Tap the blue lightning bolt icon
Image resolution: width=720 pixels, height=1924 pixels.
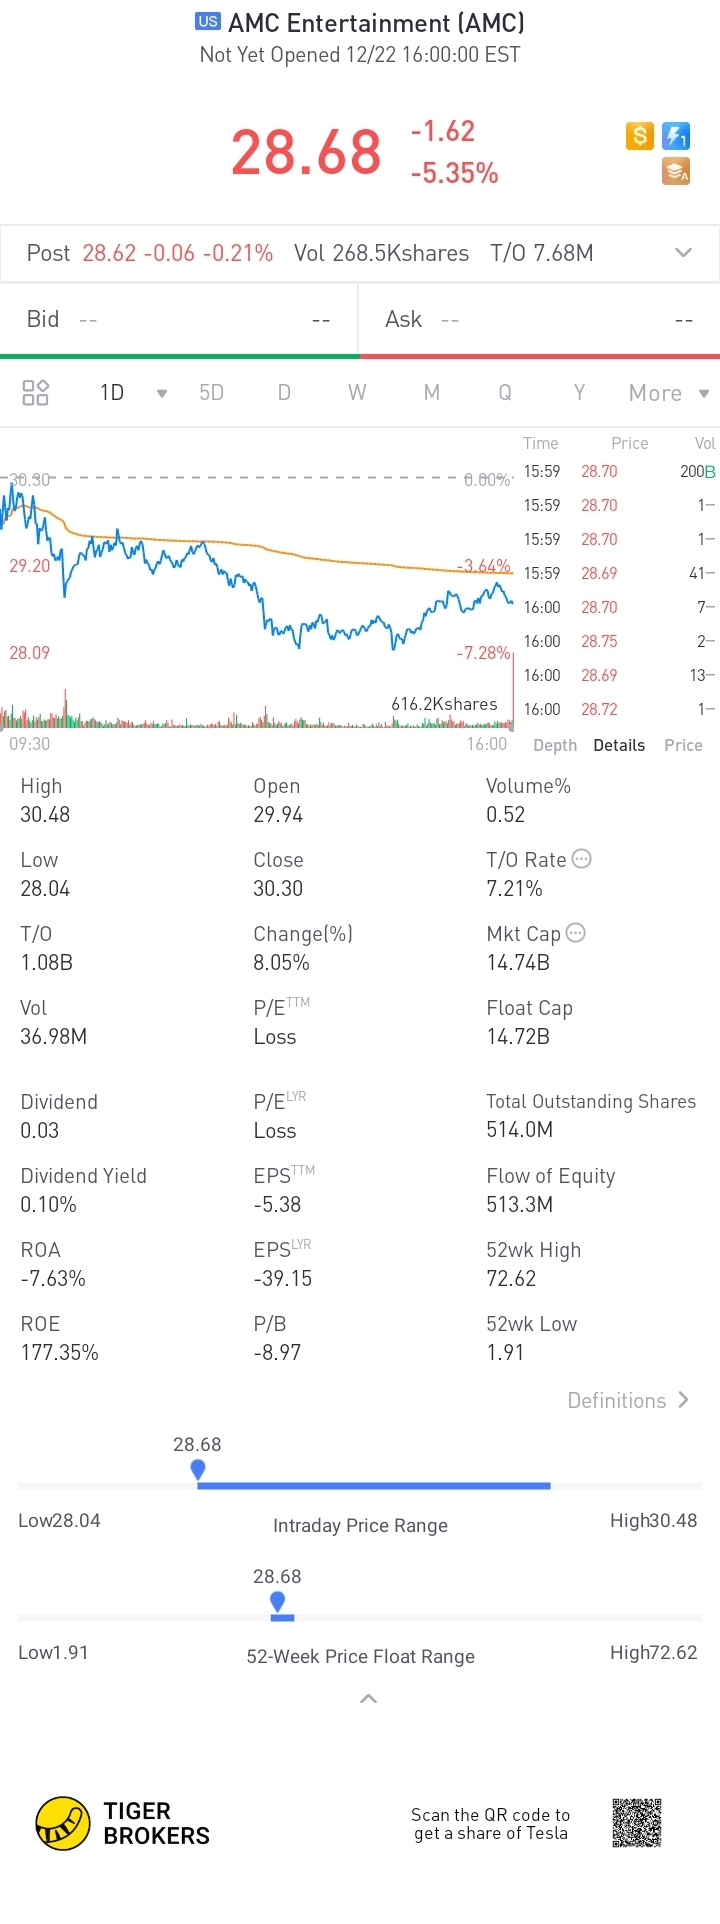click(676, 135)
